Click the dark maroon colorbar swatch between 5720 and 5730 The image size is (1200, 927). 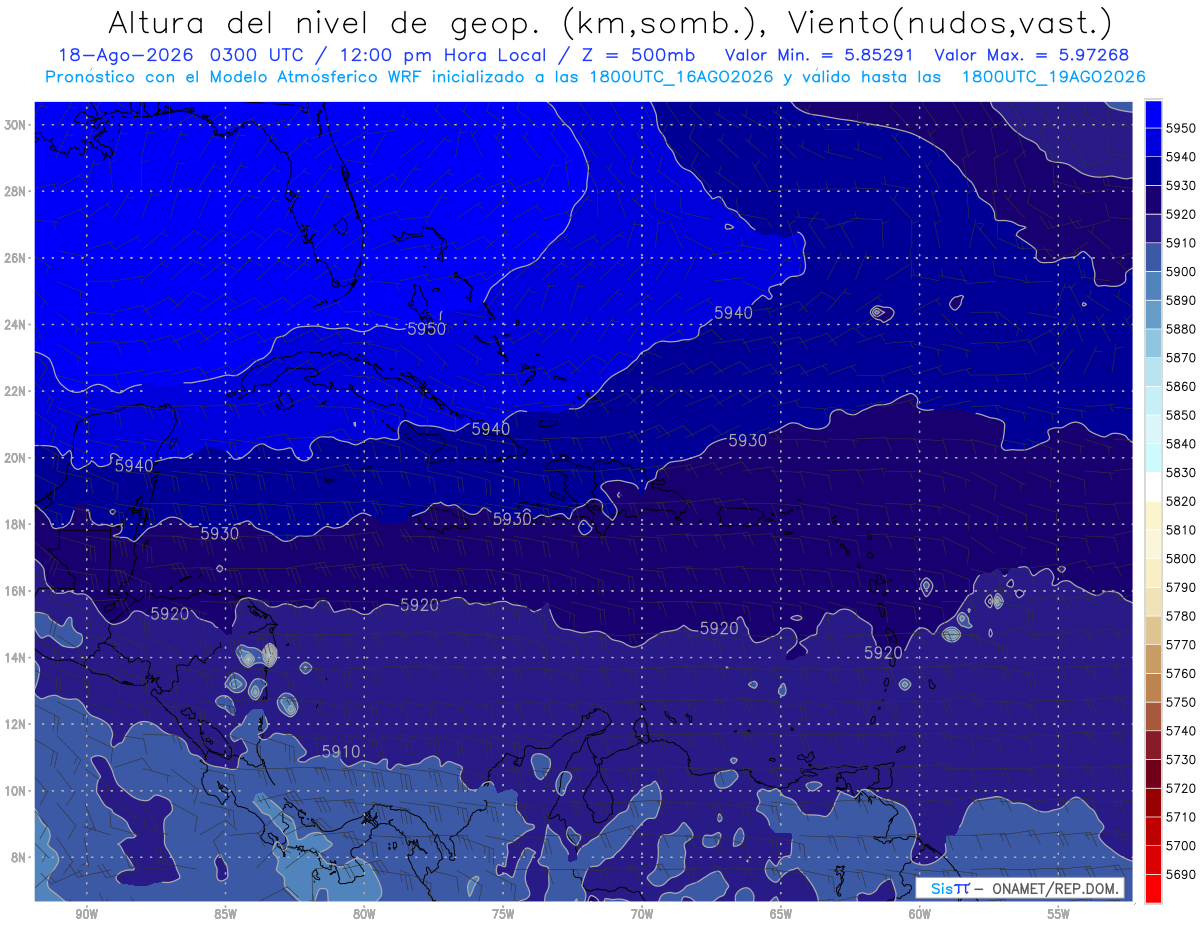[1153, 773]
